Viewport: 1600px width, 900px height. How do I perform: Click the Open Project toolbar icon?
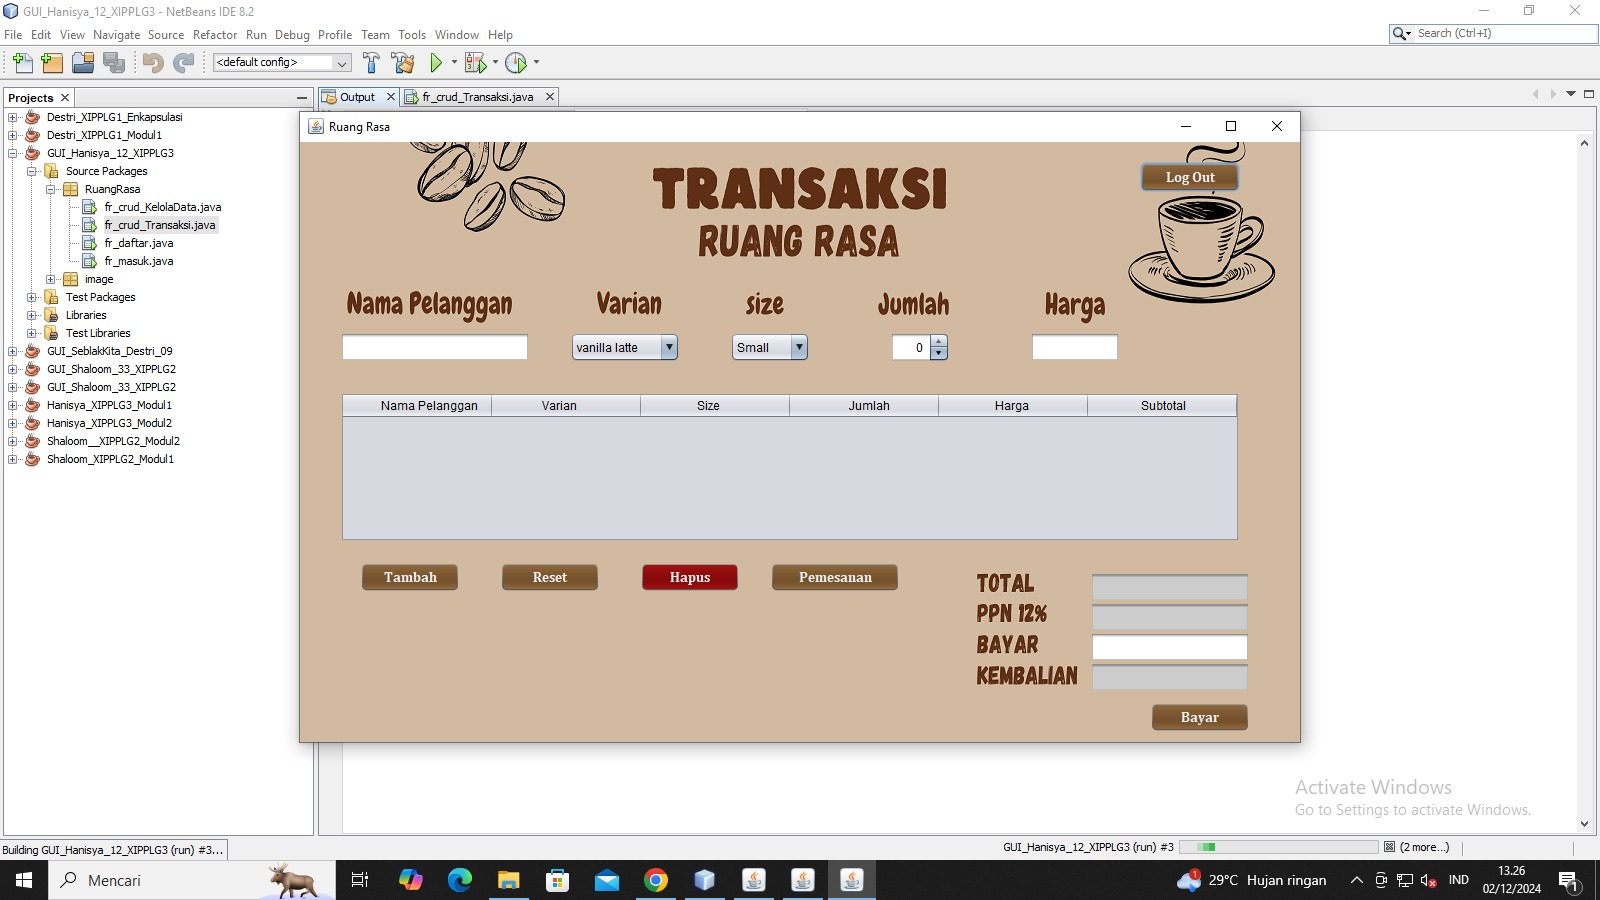click(83, 63)
